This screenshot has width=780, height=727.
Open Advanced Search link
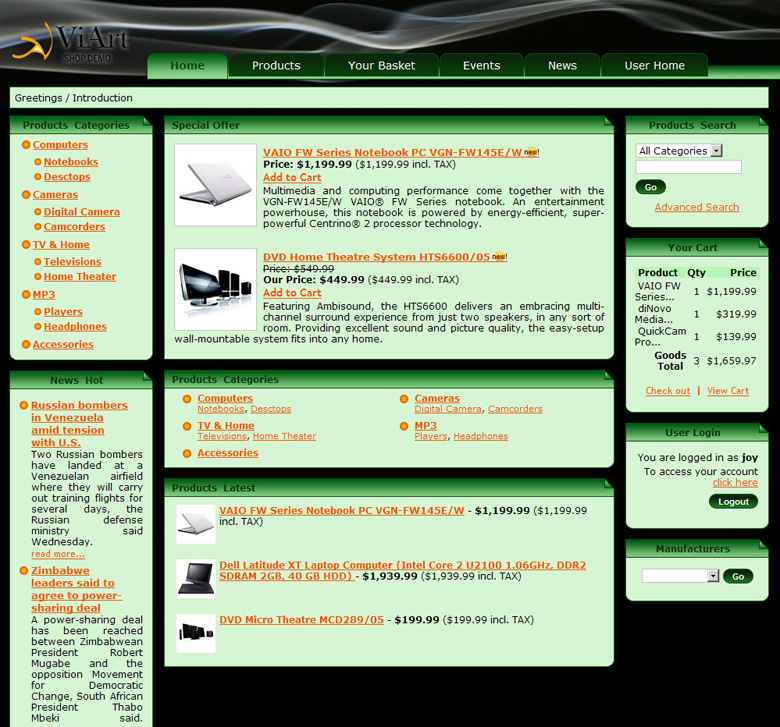(x=696, y=207)
